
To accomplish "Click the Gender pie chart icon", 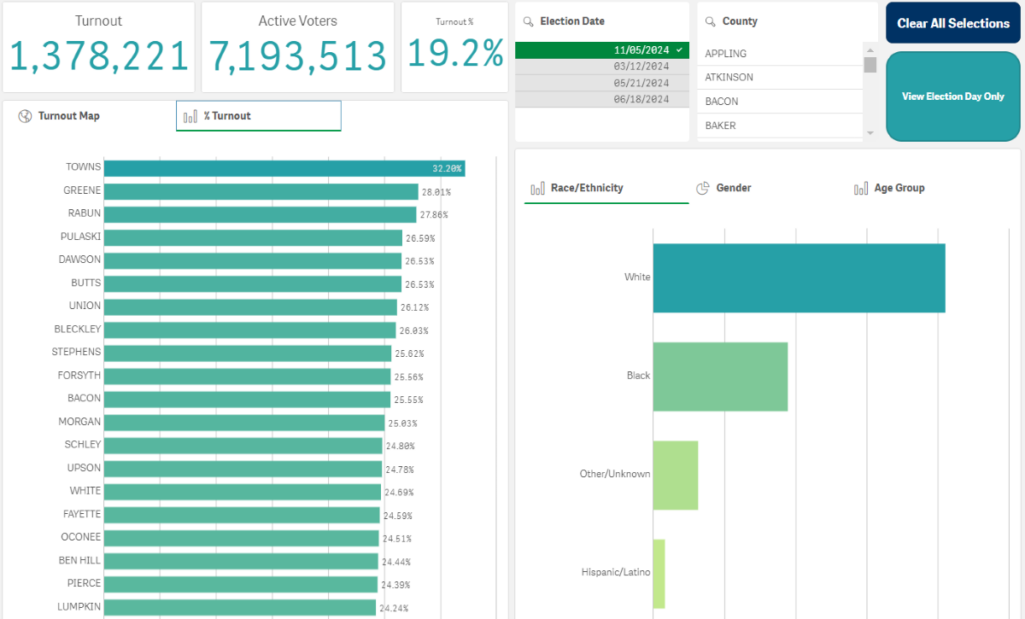I will pos(703,188).
